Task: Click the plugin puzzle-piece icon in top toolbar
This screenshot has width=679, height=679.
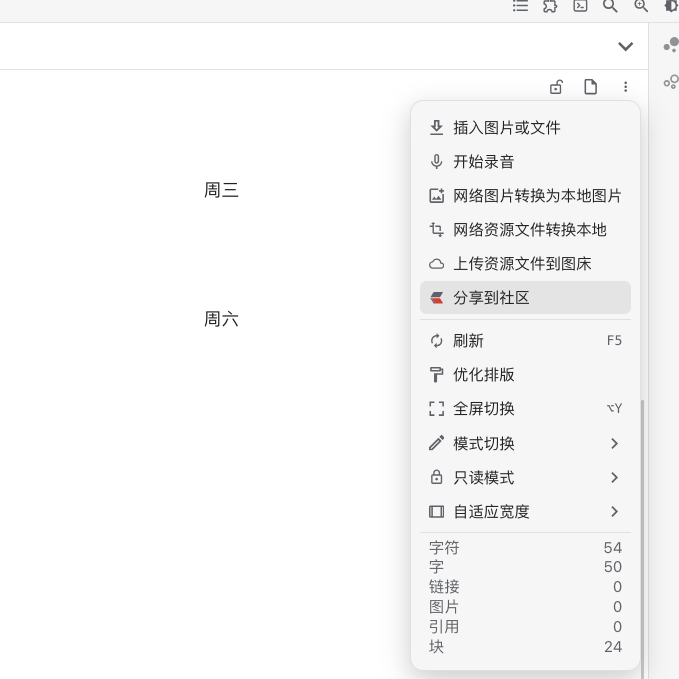Action: point(550,6)
